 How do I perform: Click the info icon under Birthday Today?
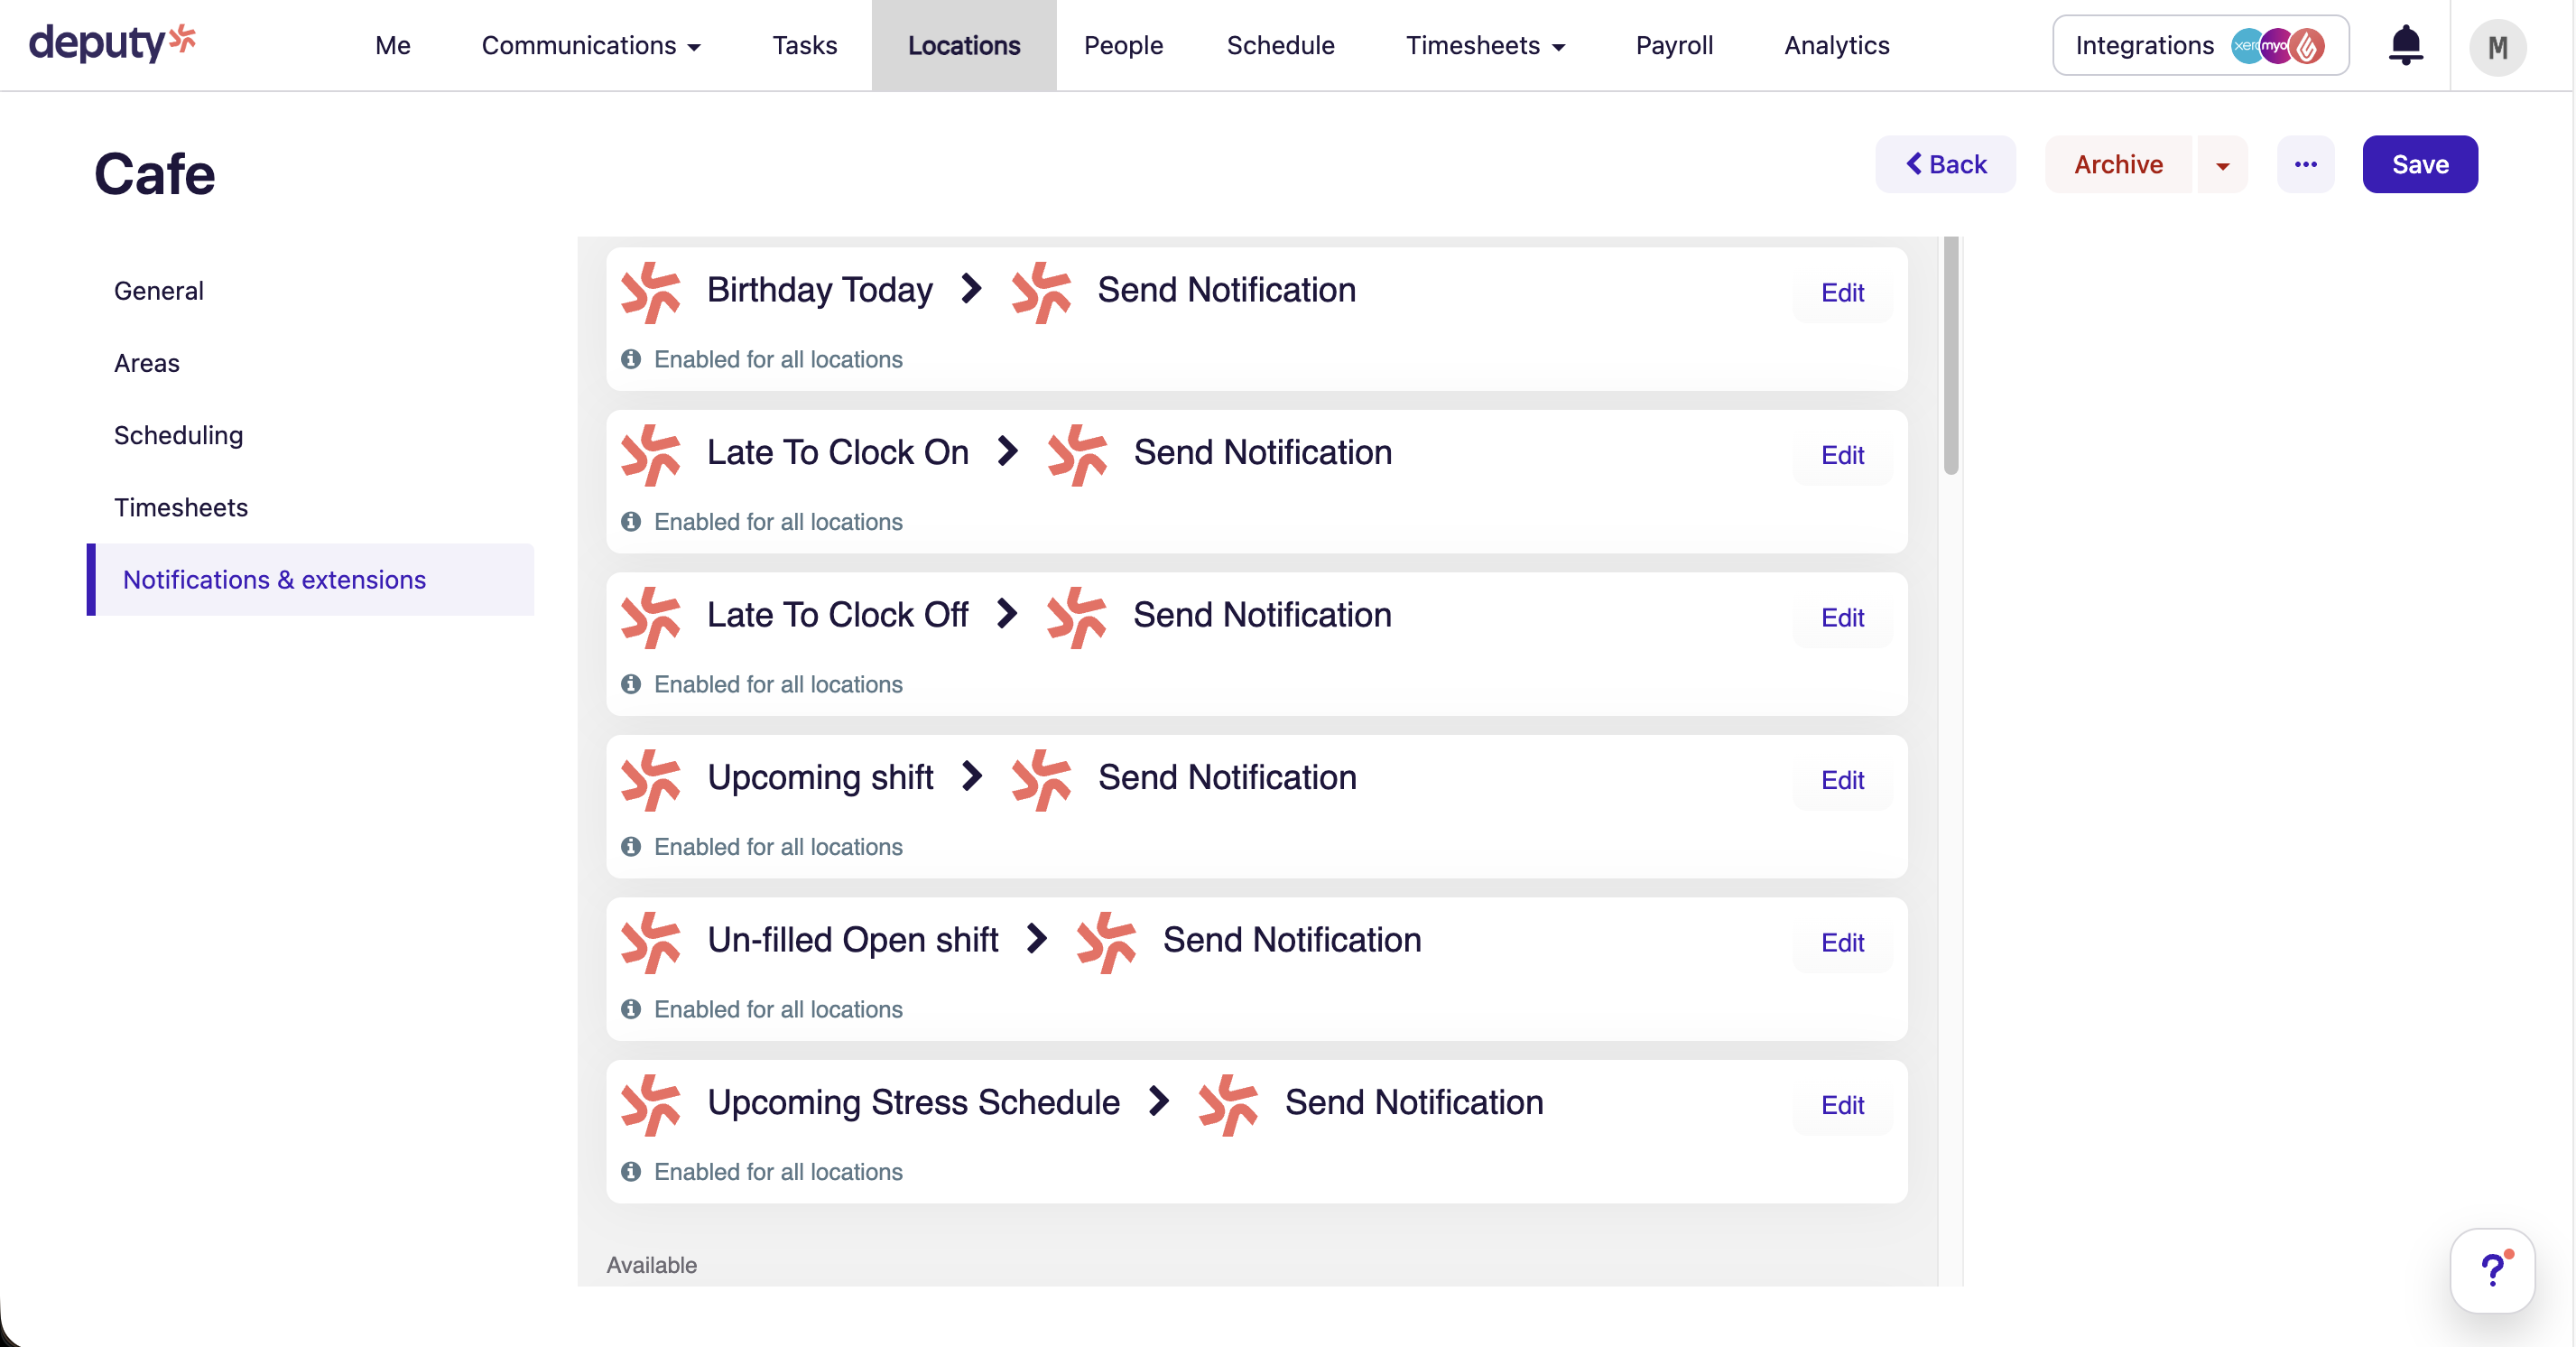pyautogui.click(x=629, y=359)
